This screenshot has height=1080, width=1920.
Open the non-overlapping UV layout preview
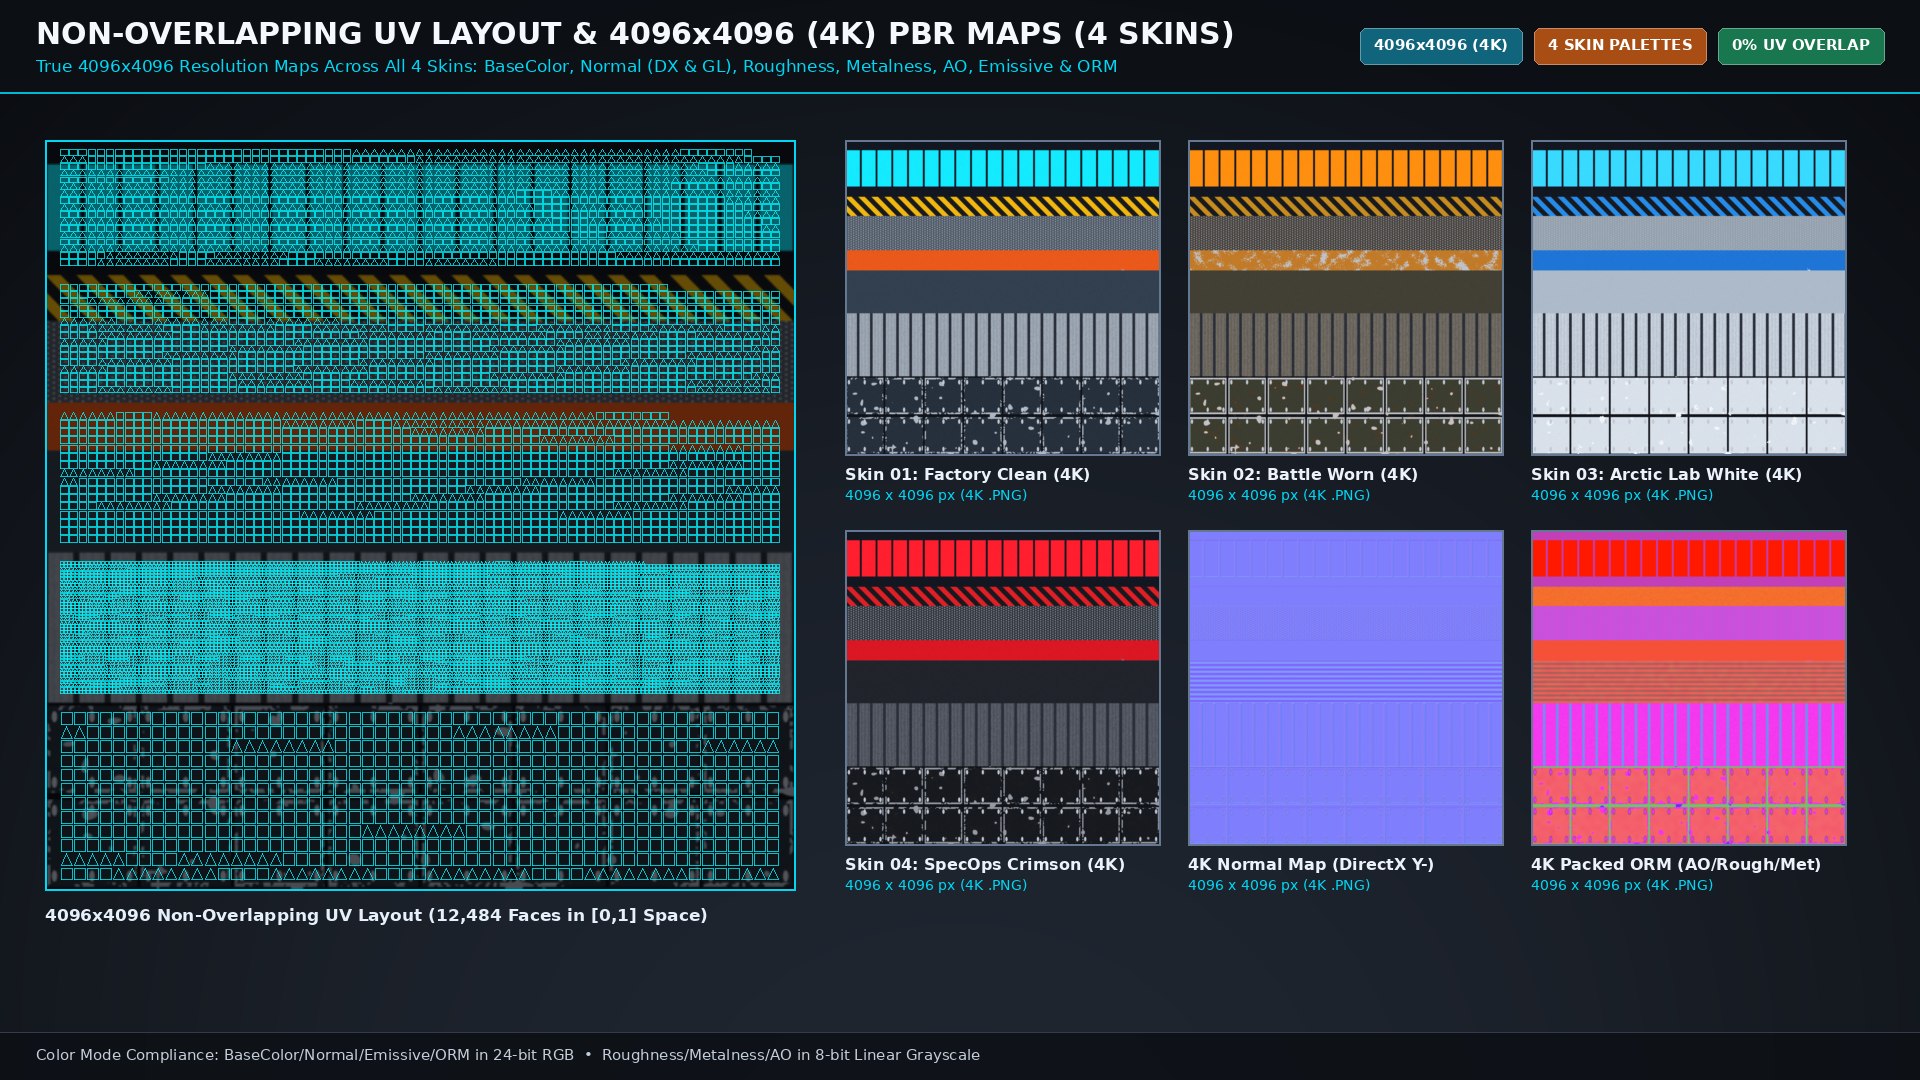pos(420,515)
